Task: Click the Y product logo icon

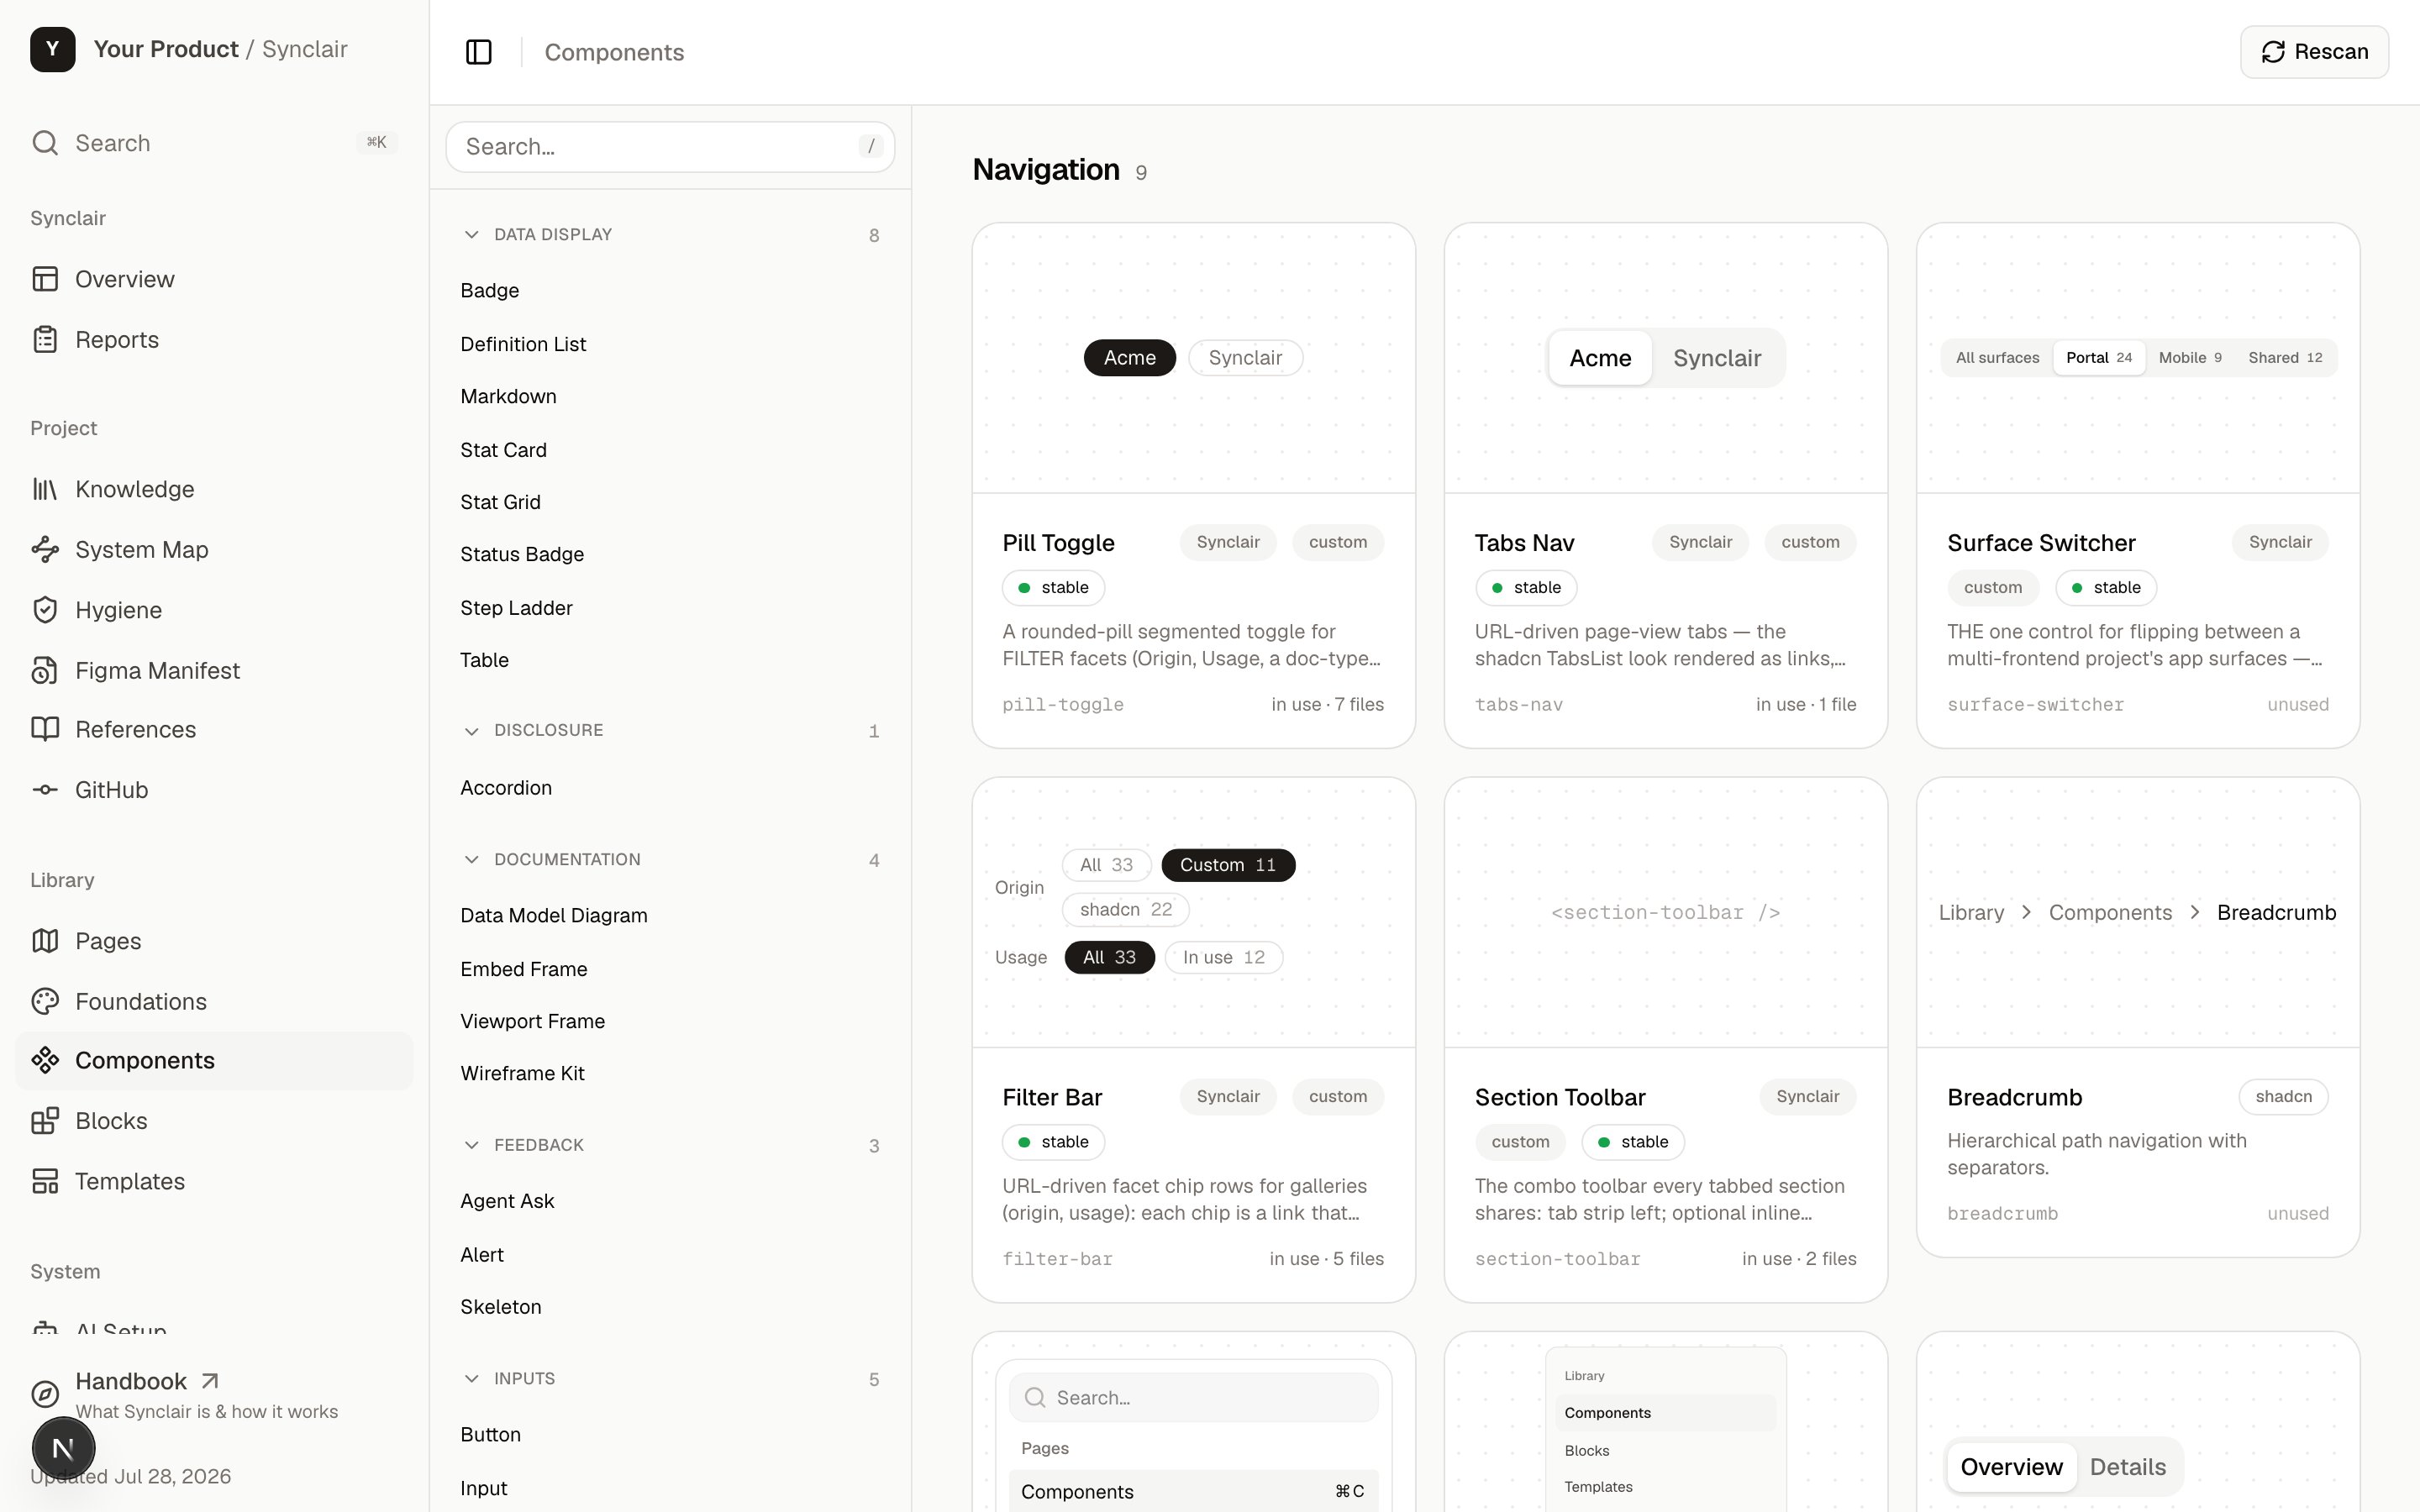Action: coord(52,49)
